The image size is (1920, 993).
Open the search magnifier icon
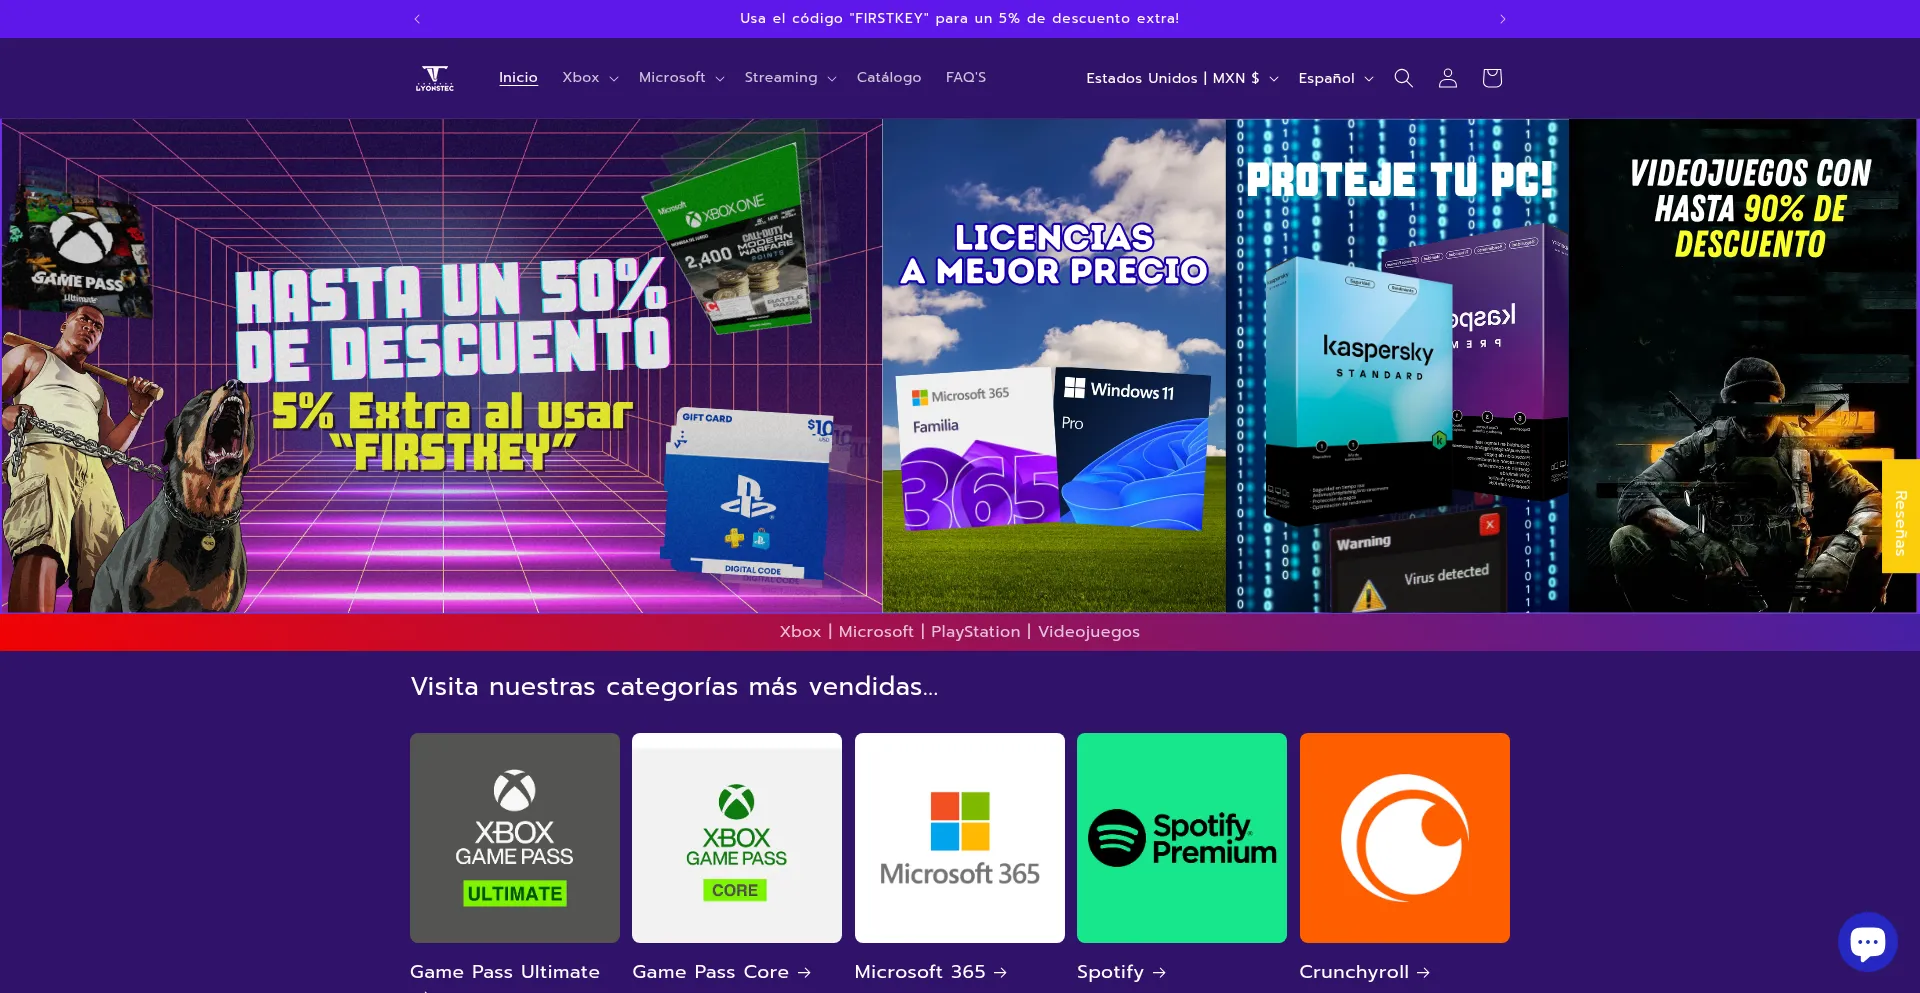coord(1403,78)
